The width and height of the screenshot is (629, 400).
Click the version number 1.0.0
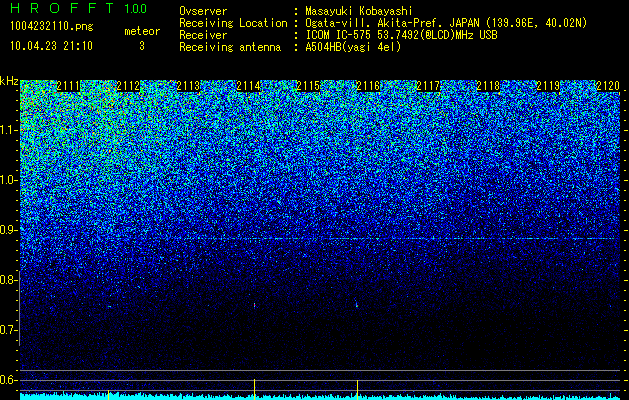135,9
